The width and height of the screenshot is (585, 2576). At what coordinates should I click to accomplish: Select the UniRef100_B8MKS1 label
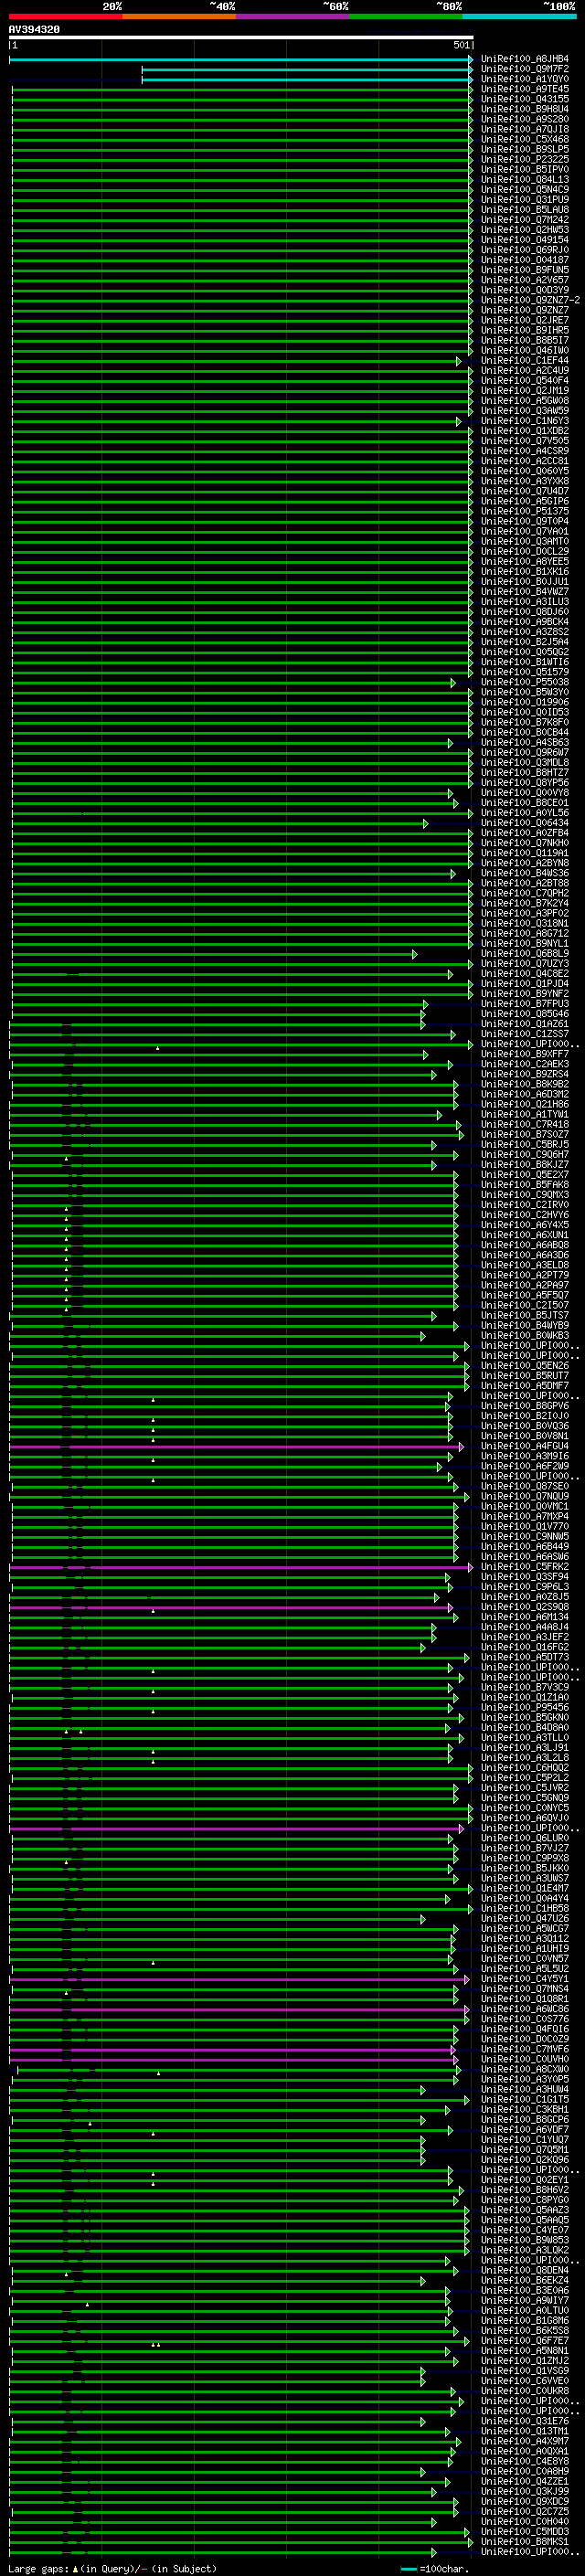pos(524,2541)
